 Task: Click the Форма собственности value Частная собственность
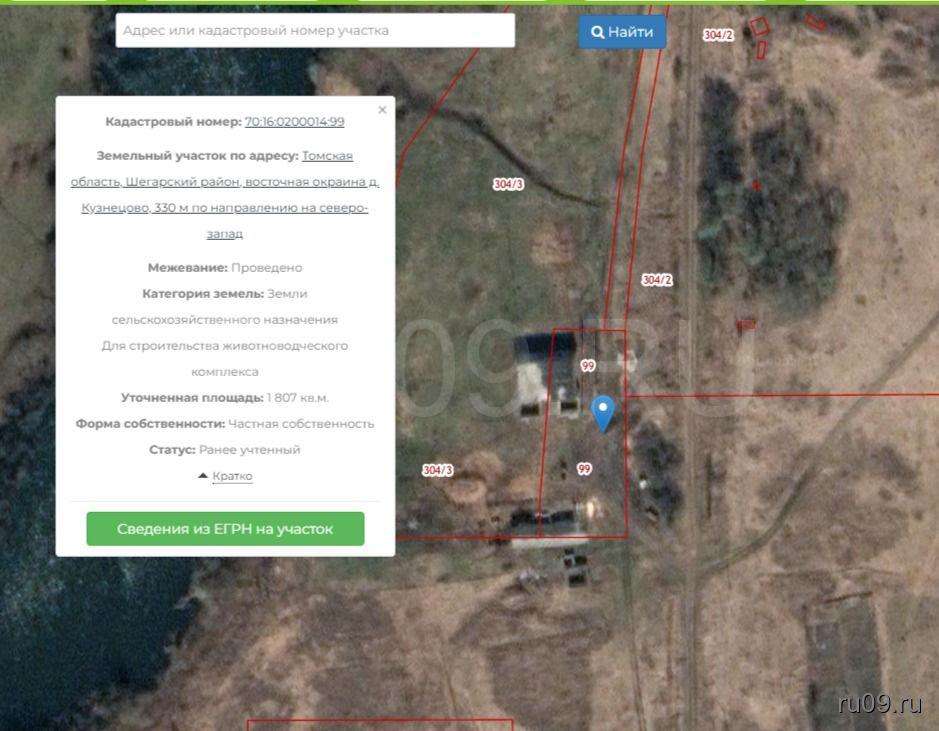click(x=301, y=424)
